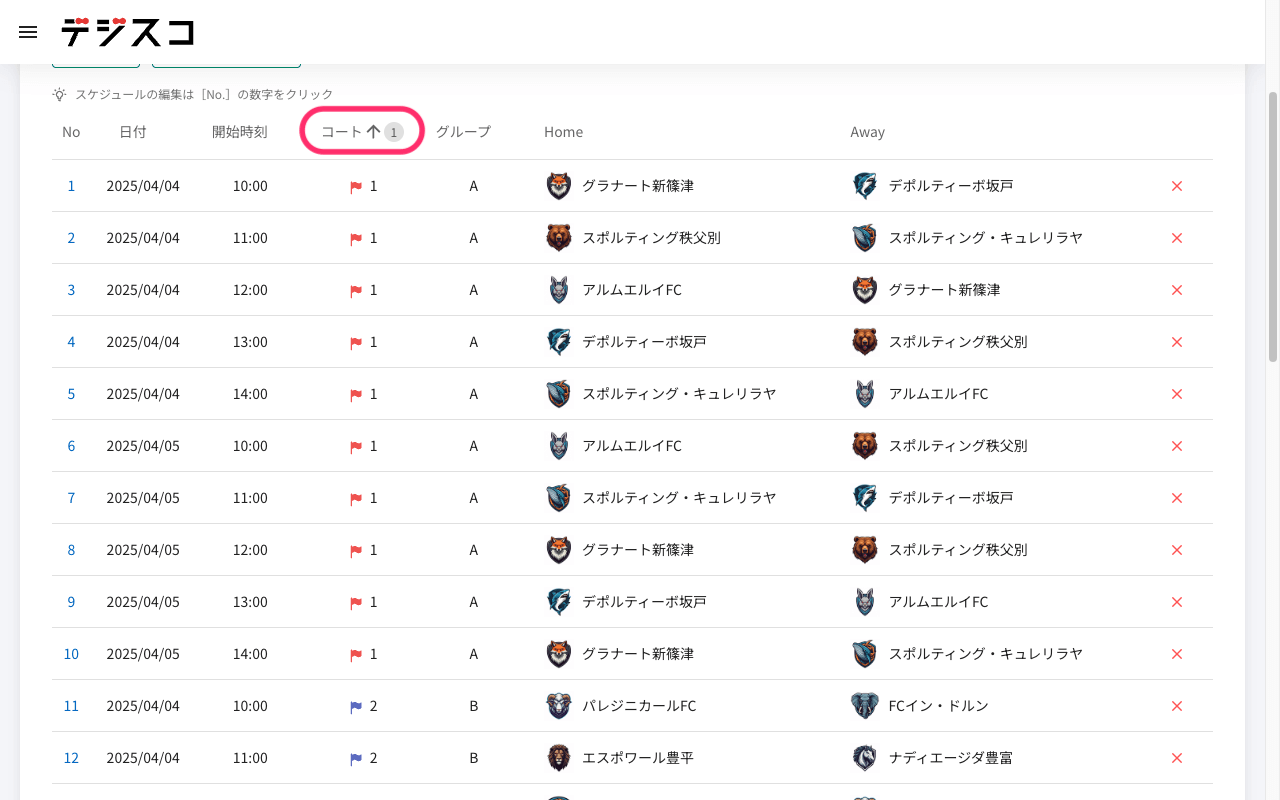Click the エスポワール豊平 lion team logo
The width and height of the screenshot is (1280, 800).
tap(559, 758)
